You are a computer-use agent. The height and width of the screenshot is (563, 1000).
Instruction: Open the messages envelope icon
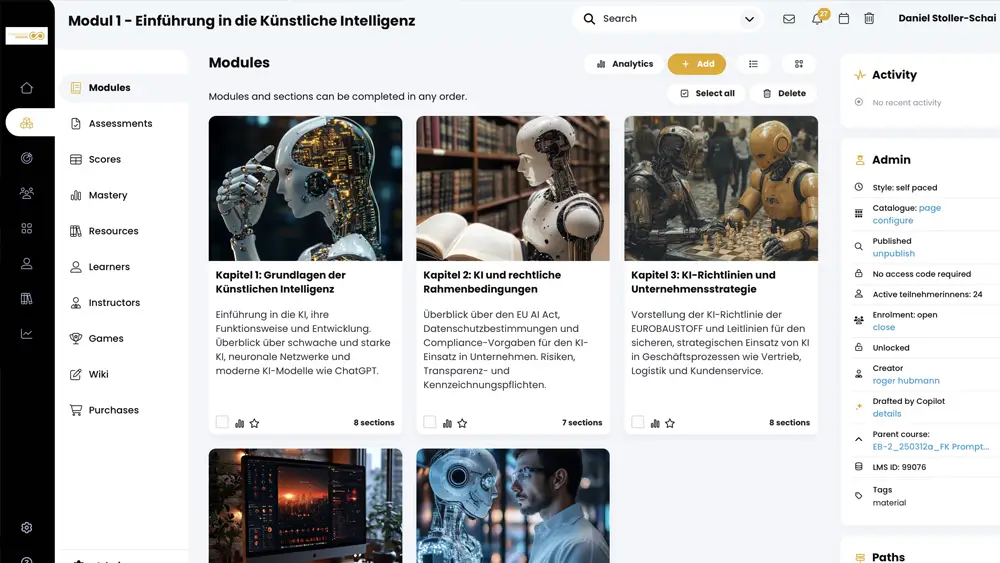tap(789, 19)
